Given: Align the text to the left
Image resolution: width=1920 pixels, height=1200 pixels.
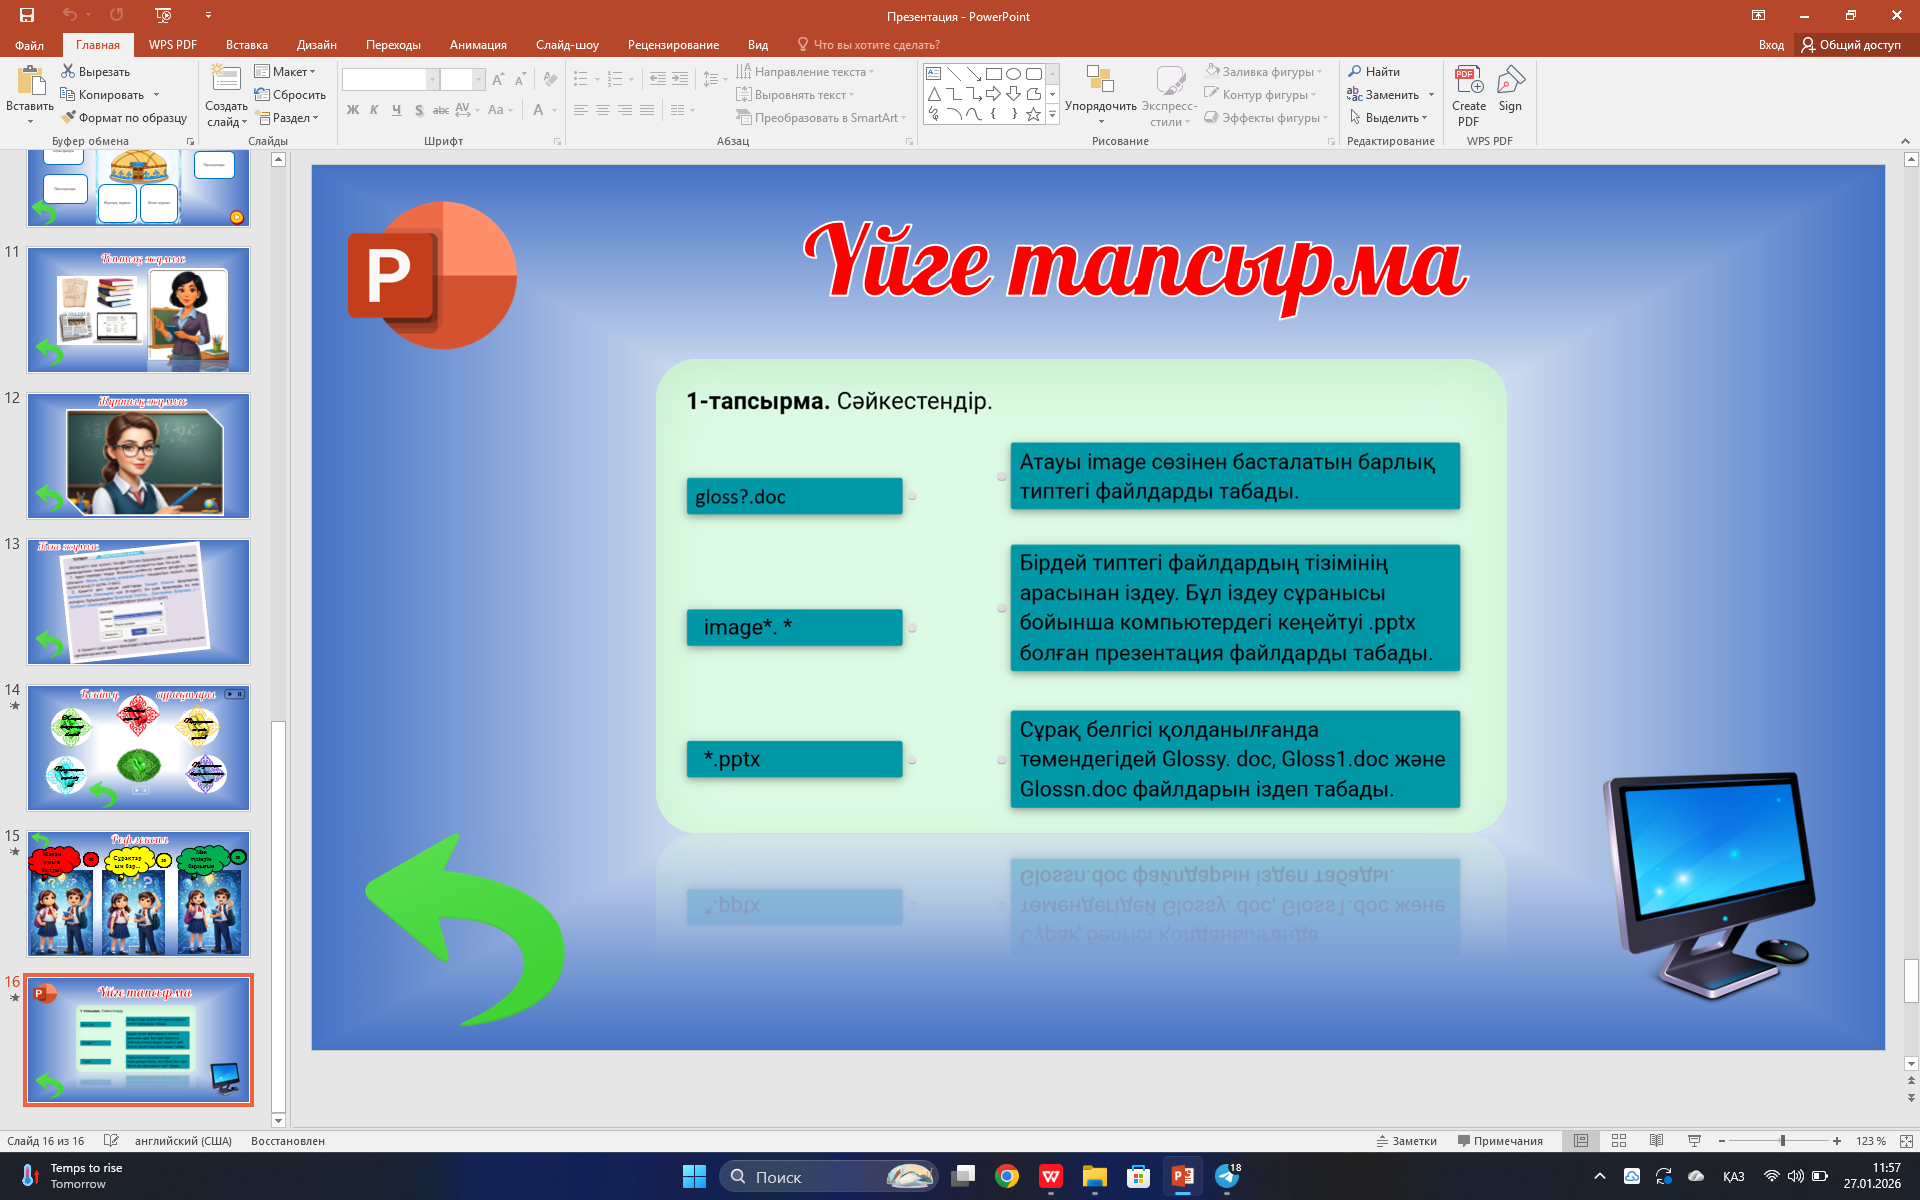Looking at the screenshot, I should coord(581,110).
